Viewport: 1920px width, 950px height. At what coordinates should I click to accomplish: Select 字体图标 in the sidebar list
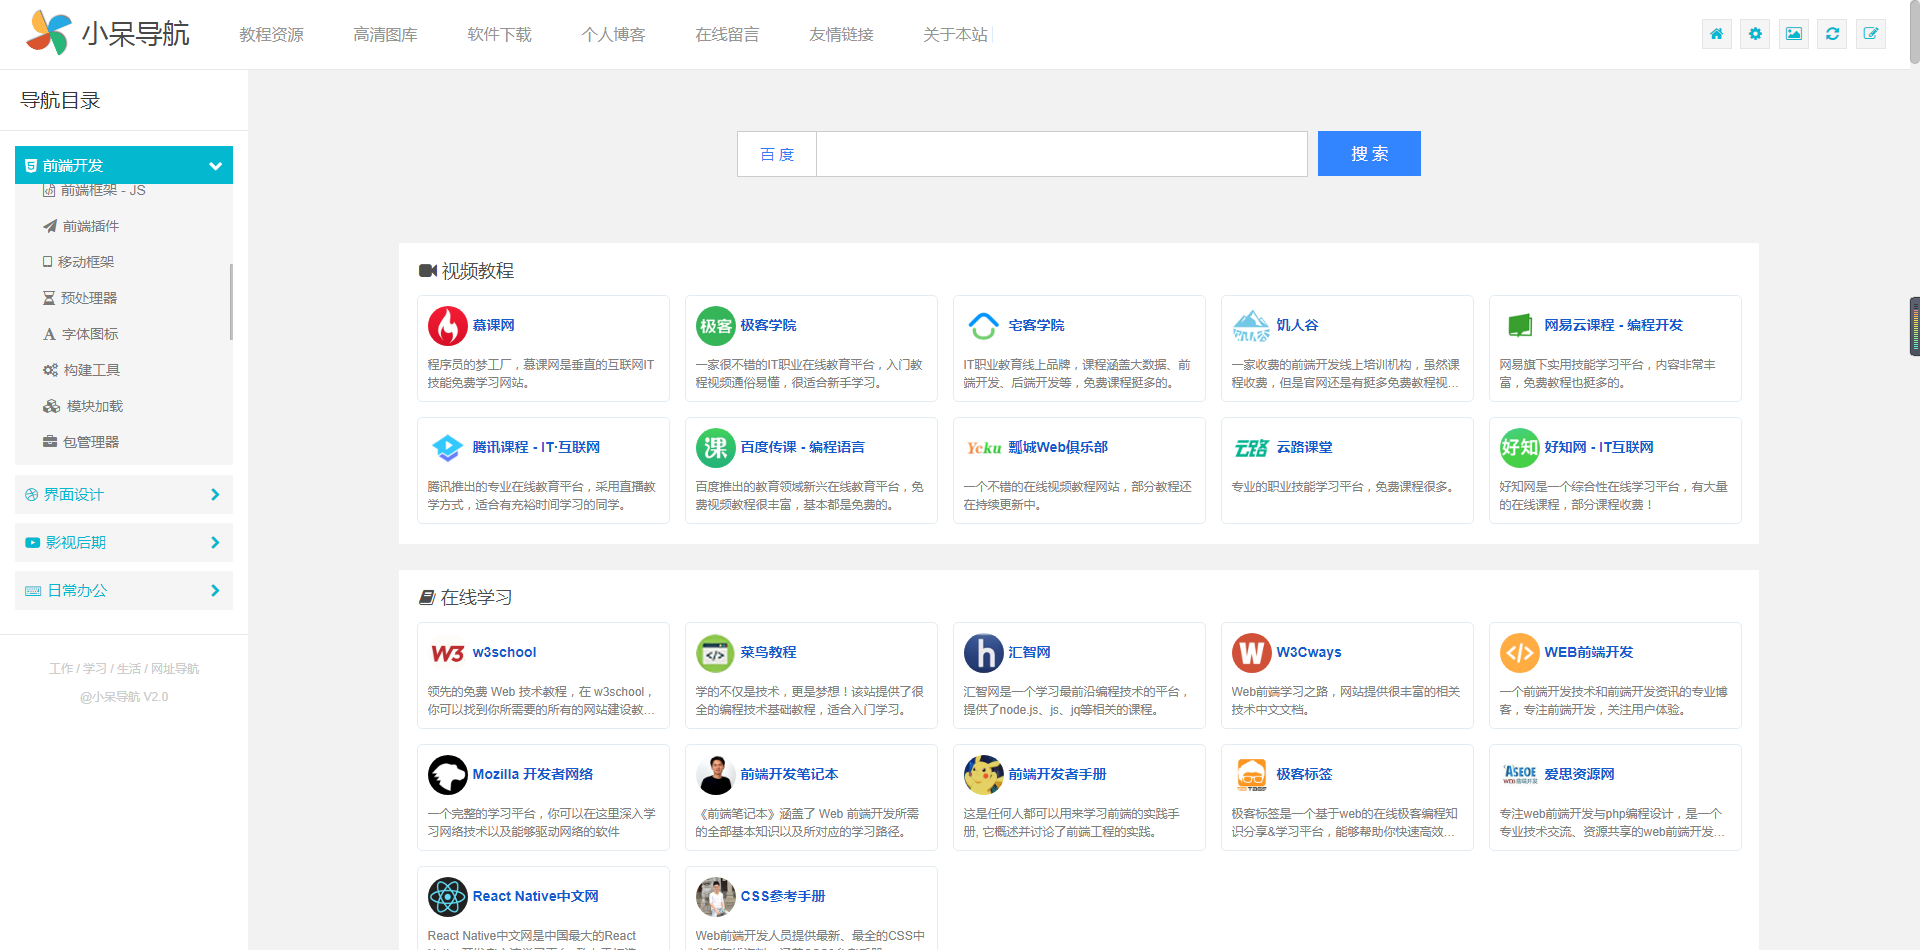pos(90,334)
